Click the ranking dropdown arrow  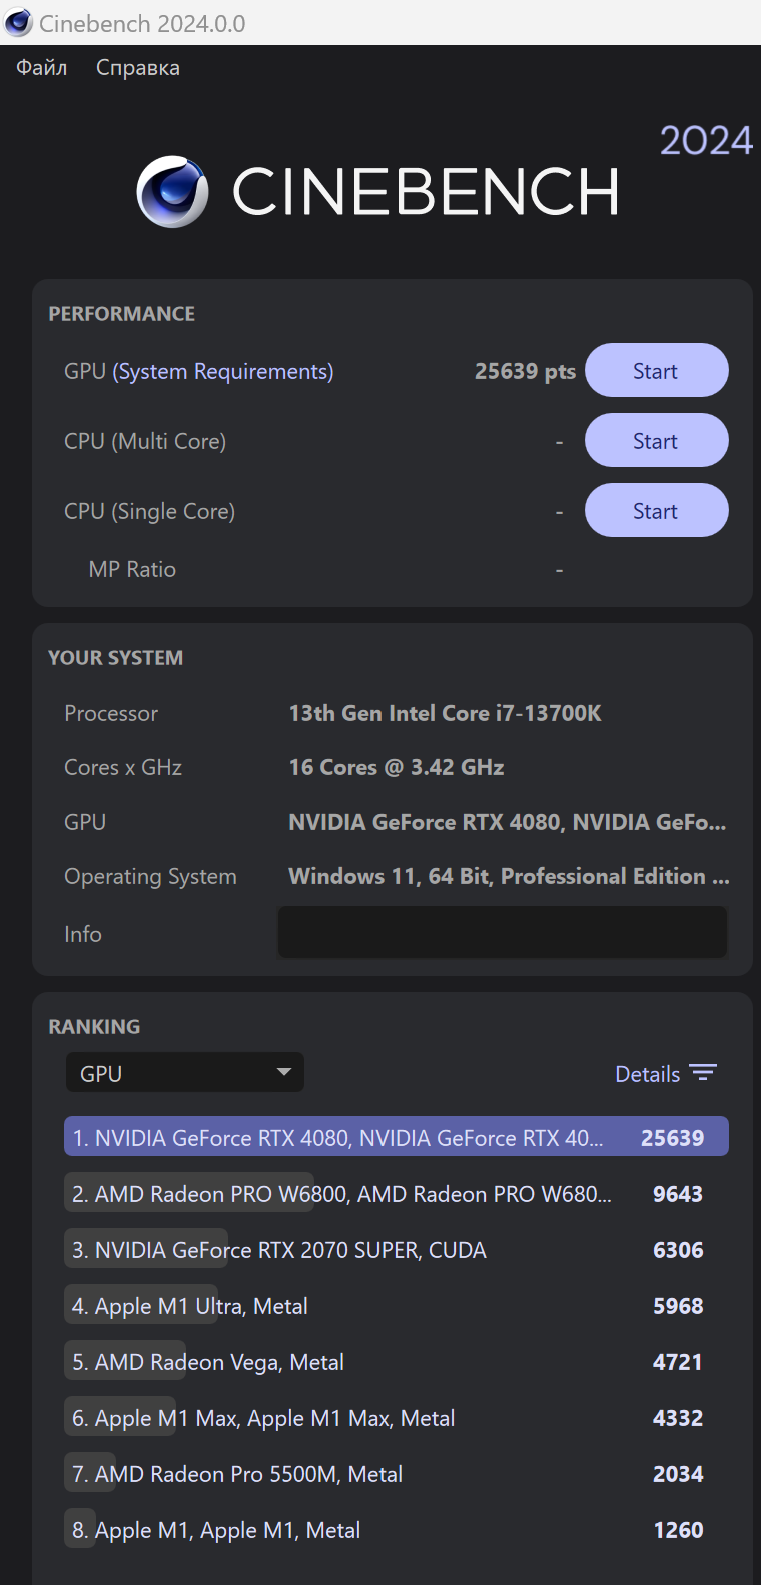tap(284, 1072)
